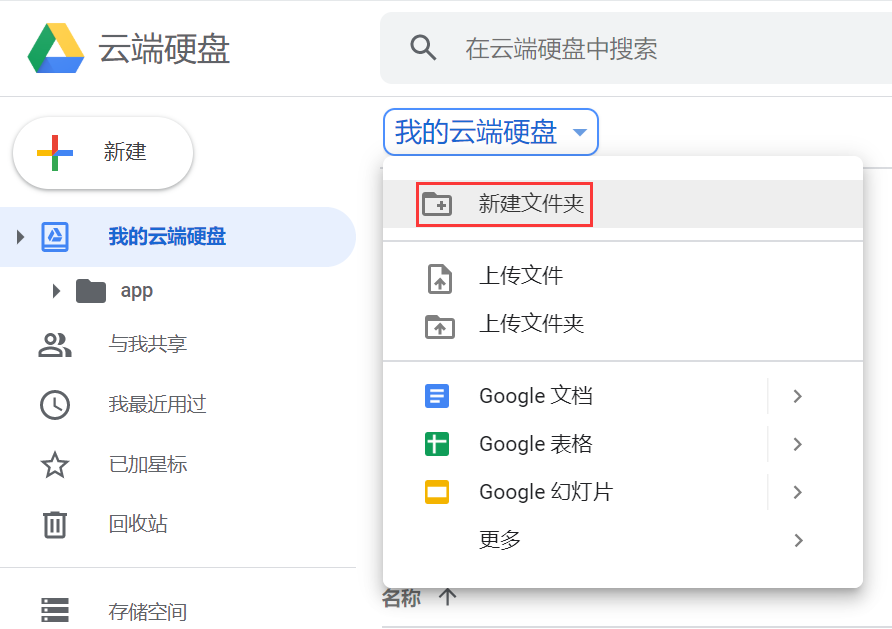Select 我的云端硬盘 in the sidebar
This screenshot has height=629, width=892.
coord(177,237)
